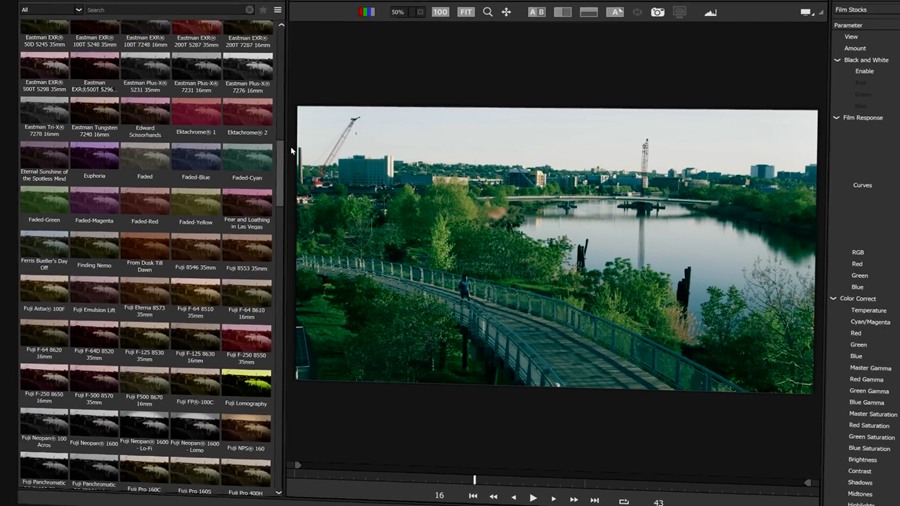Select the View parameter
Viewport: 900px width, 506px height.
851,37
